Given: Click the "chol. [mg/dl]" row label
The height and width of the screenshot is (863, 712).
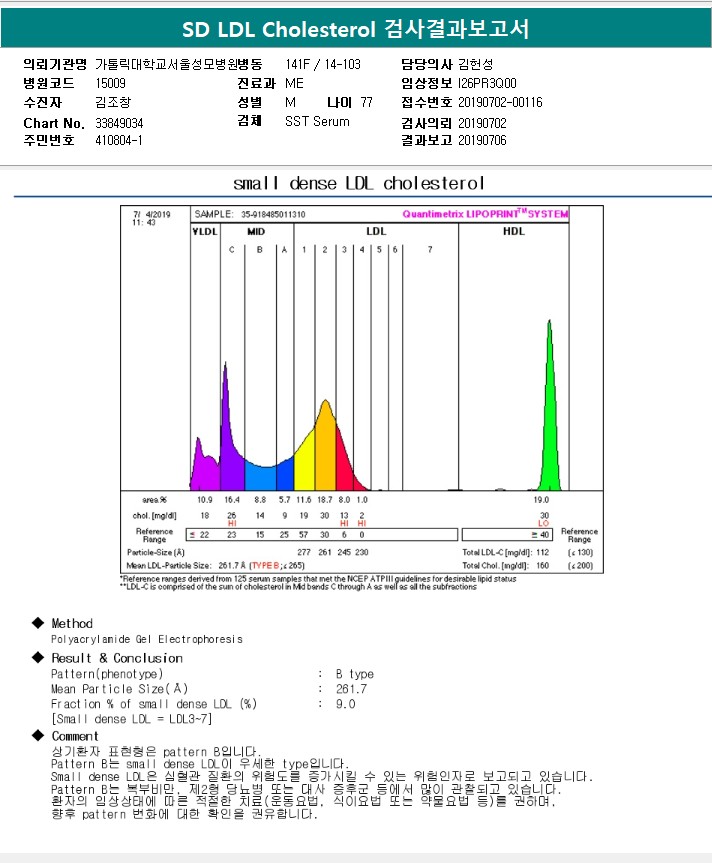Looking at the screenshot, I should coord(154,516).
